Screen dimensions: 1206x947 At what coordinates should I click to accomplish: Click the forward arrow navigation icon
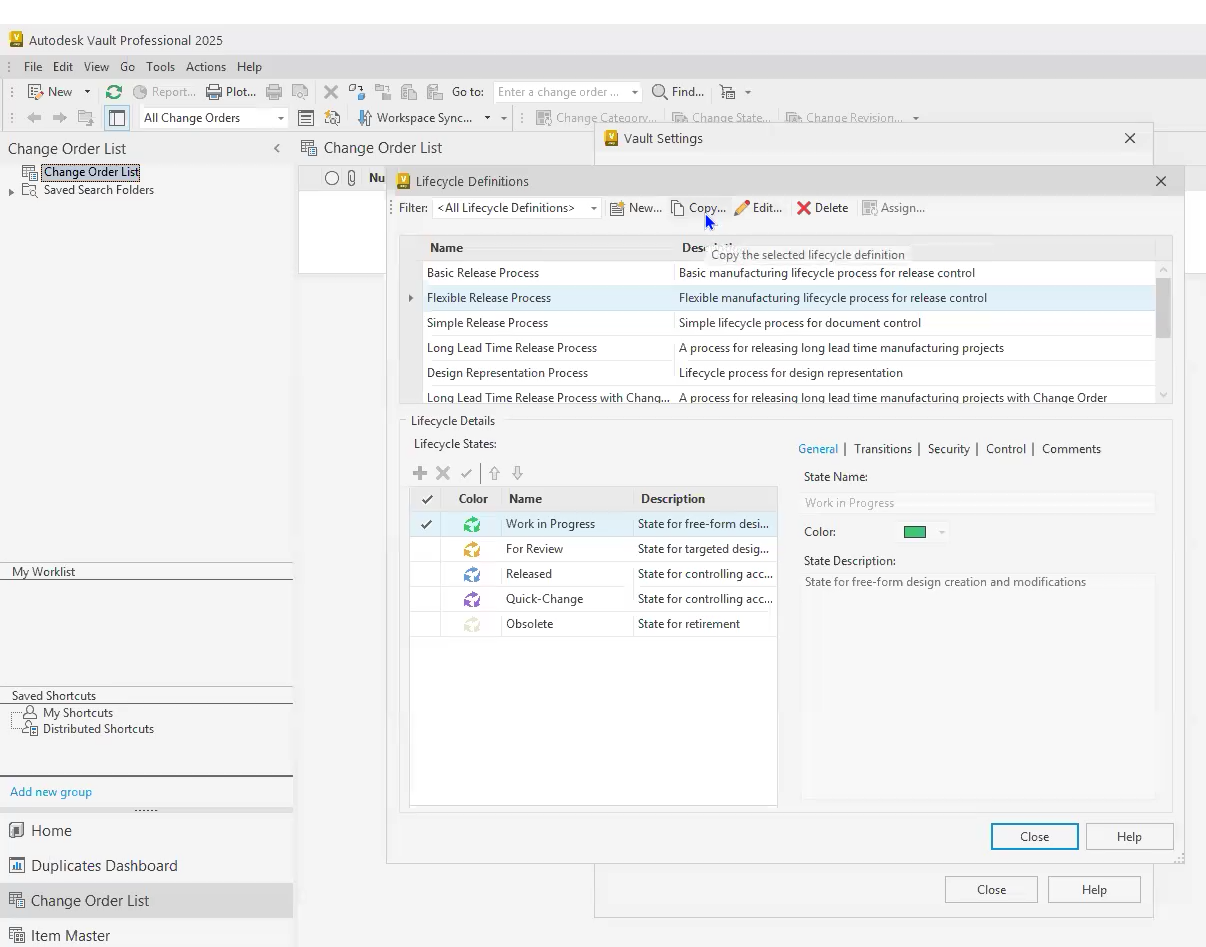(x=59, y=118)
